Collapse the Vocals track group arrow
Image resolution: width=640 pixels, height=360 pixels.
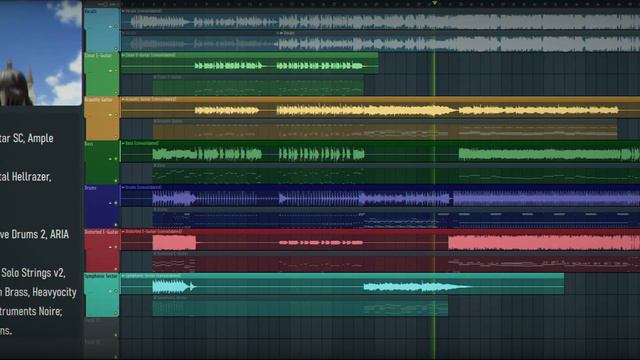(110, 27)
